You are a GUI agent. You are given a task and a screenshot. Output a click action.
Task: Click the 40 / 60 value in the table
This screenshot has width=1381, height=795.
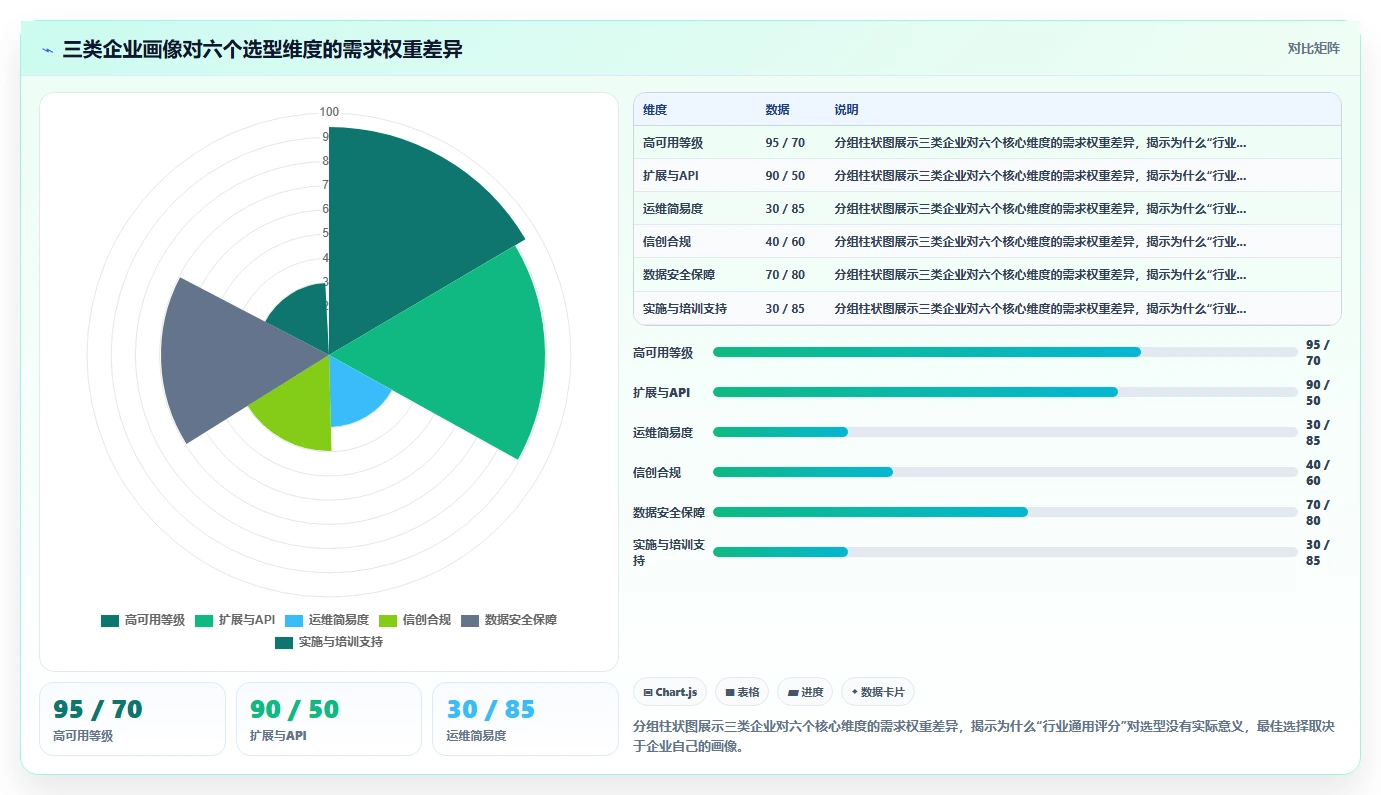tap(785, 242)
